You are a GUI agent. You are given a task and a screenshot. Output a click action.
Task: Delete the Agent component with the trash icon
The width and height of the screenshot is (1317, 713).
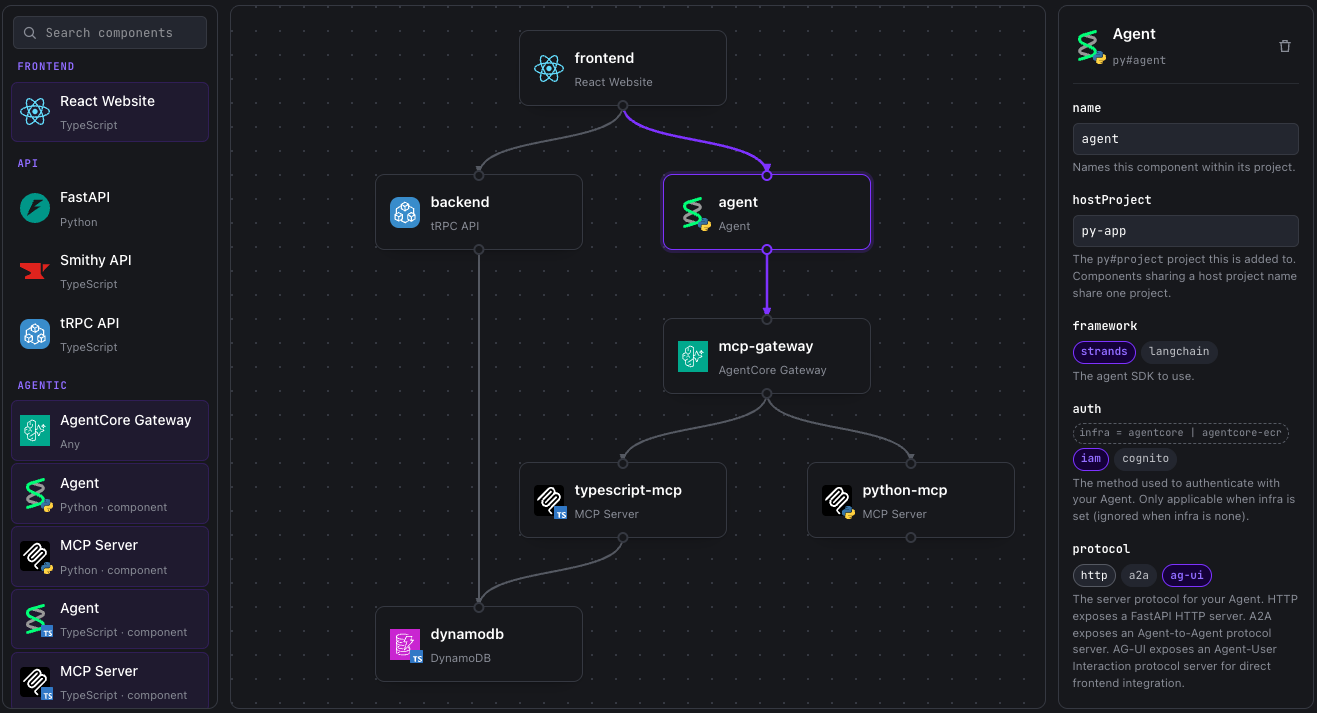[x=1285, y=46]
